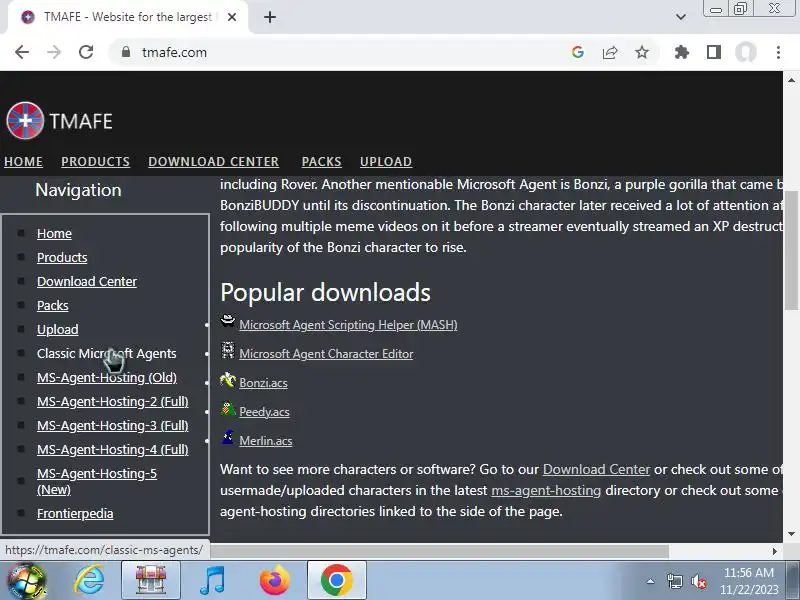Click the scroll right arrow
This screenshot has height=600, width=800.
775,551
